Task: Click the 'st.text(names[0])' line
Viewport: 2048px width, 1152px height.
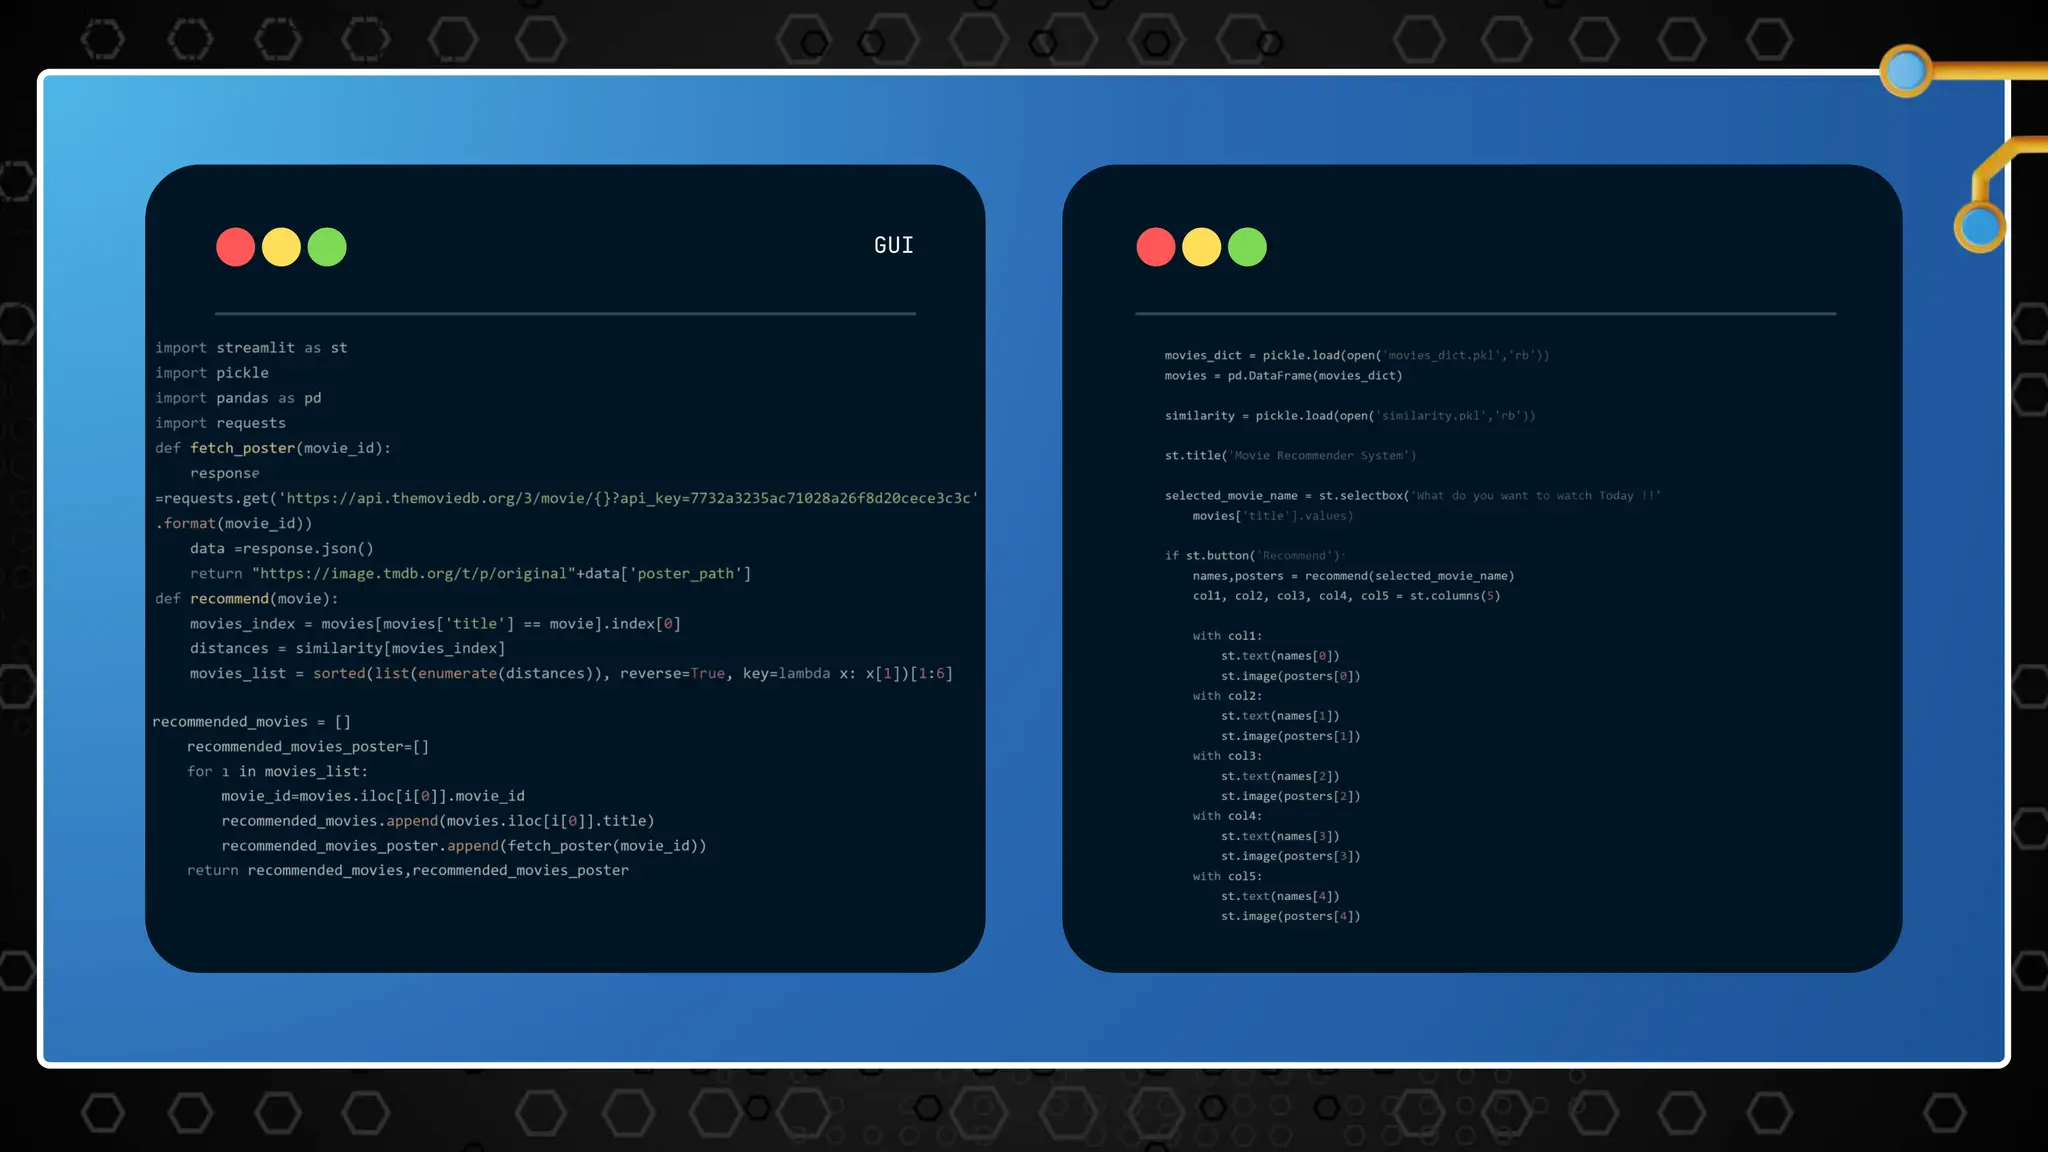Action: tap(1280, 655)
